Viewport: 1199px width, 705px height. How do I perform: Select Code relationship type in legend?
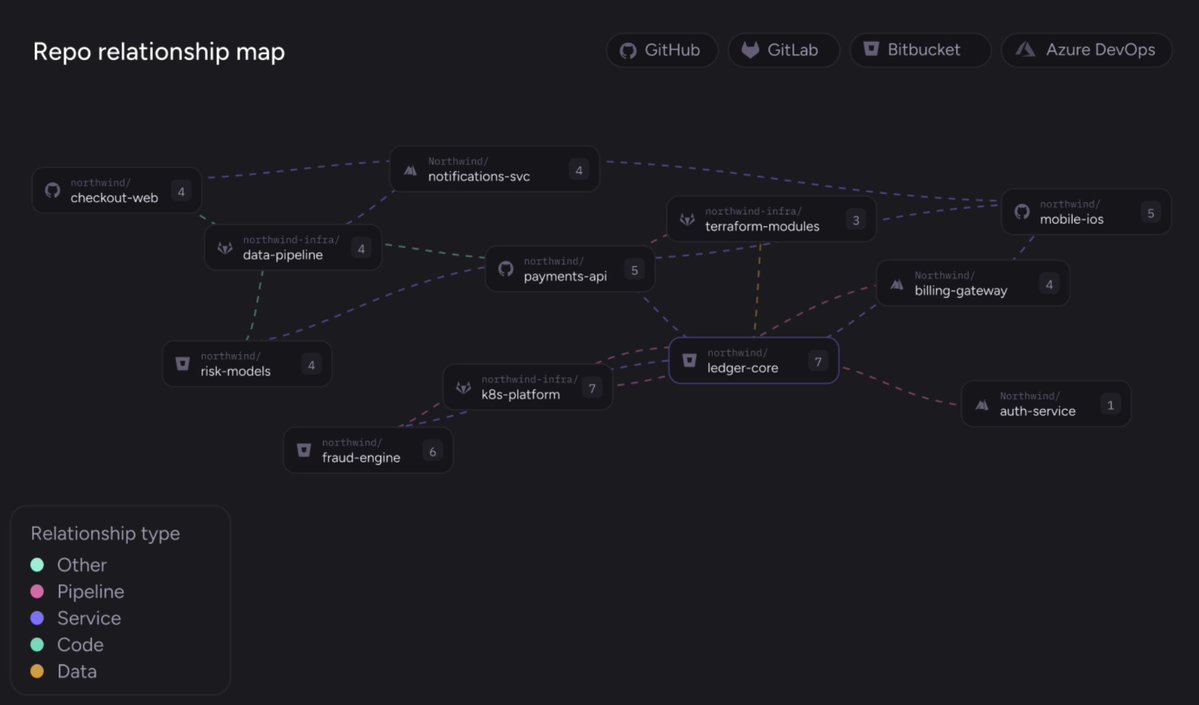pos(67,645)
